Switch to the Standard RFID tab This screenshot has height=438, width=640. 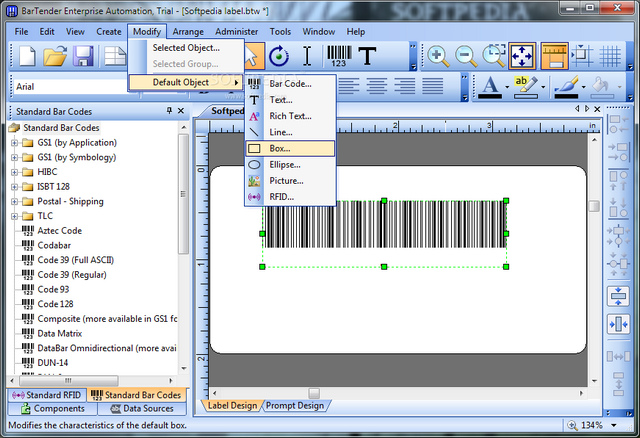(47, 395)
